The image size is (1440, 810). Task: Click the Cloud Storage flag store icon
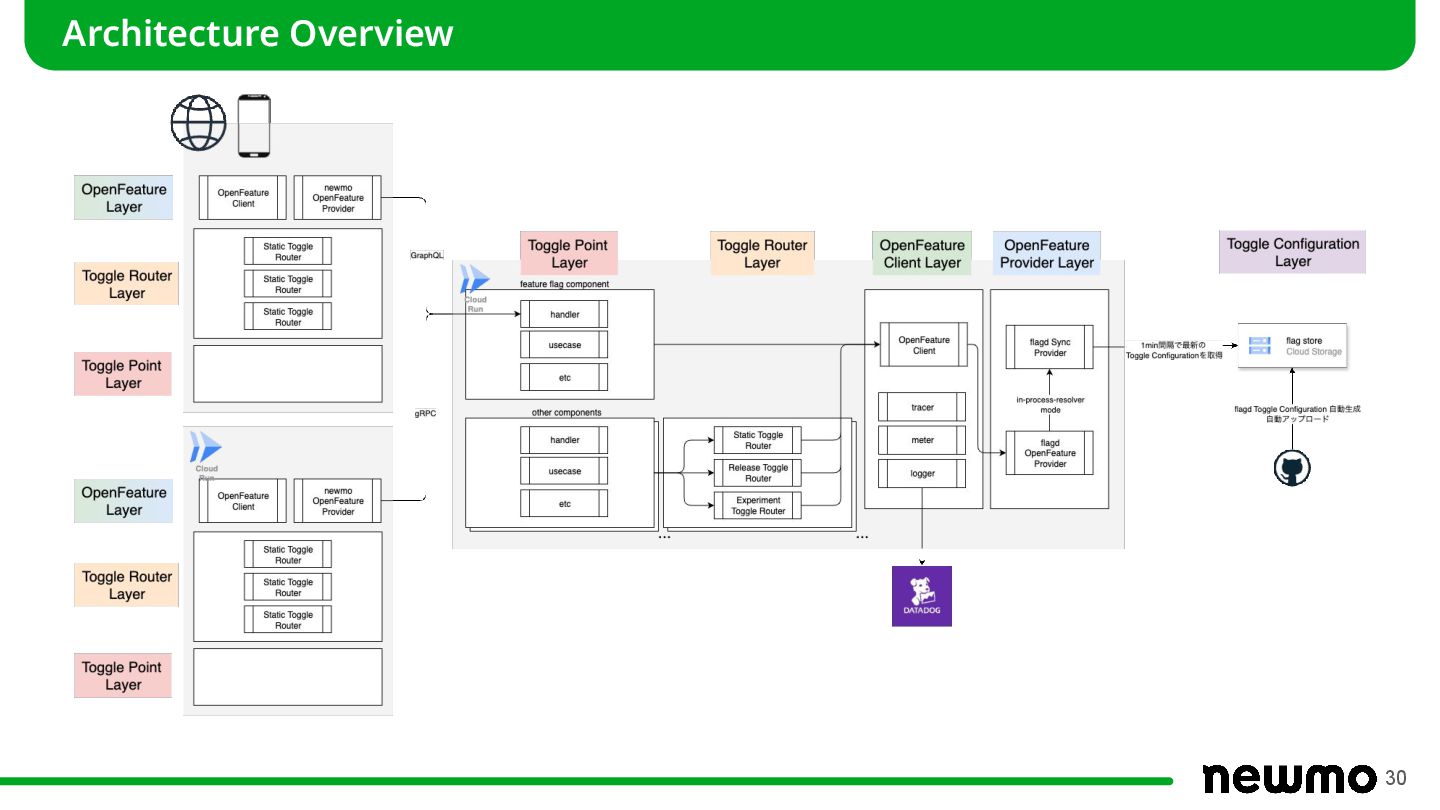[x=1260, y=346]
